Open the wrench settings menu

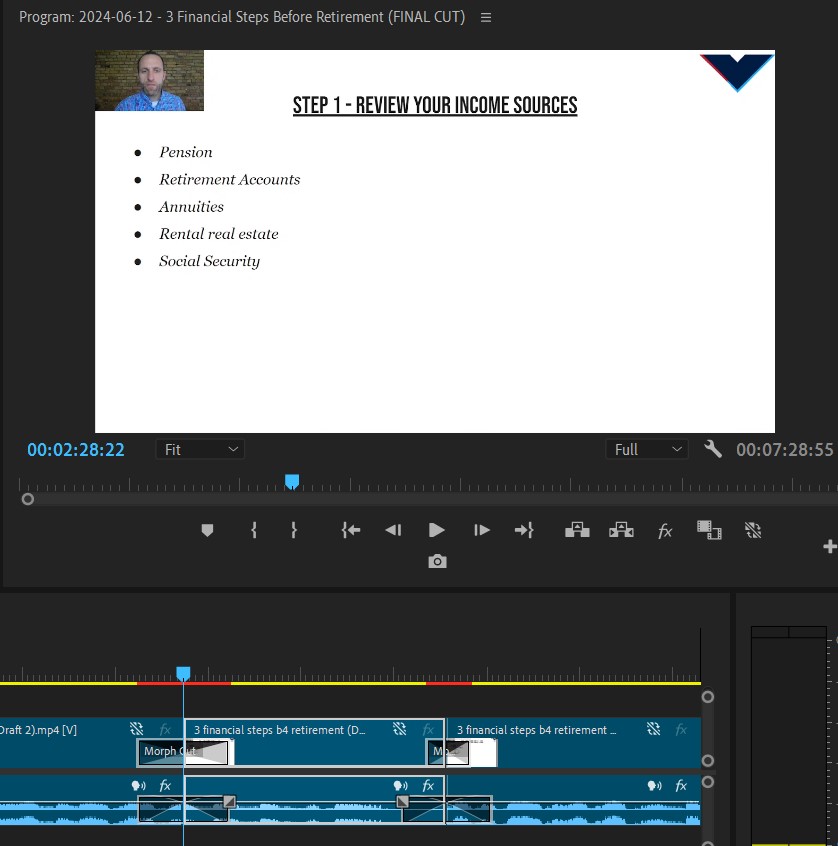(713, 449)
